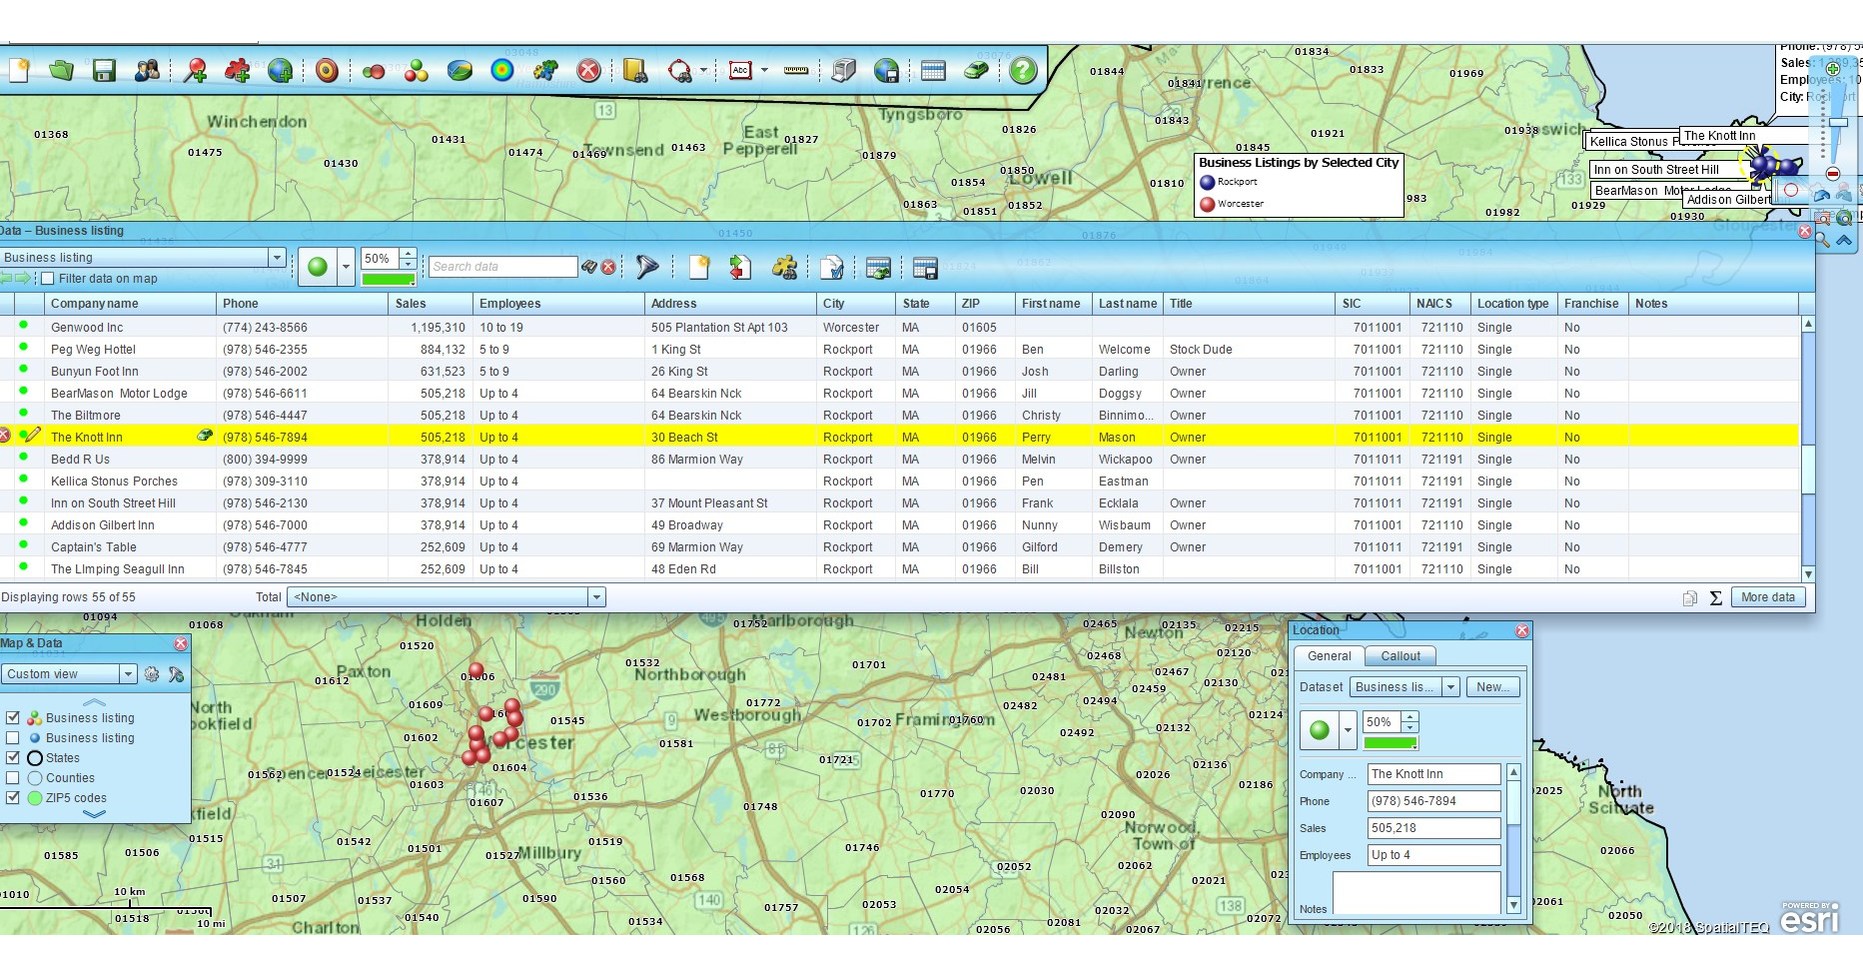Click the save map diskette icon
This screenshot has height=976, width=1863.
[103, 70]
